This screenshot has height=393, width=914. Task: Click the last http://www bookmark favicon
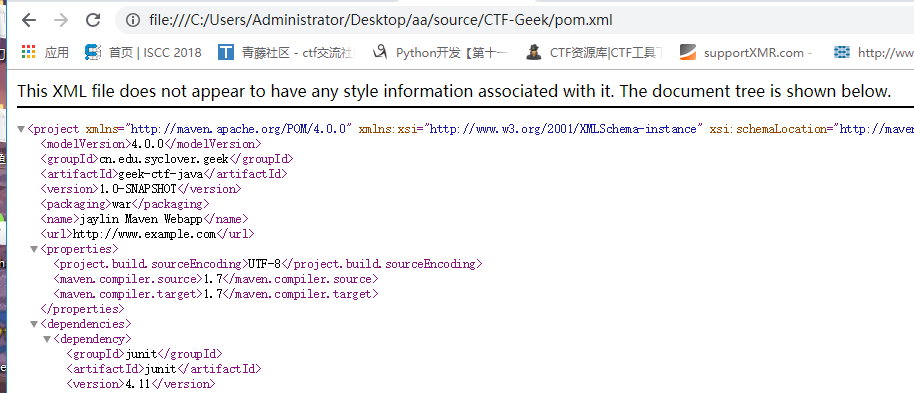(842, 52)
